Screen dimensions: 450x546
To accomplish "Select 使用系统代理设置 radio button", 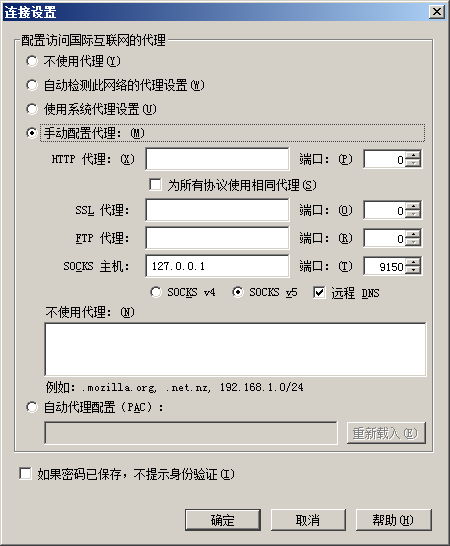I will (x=32, y=109).
